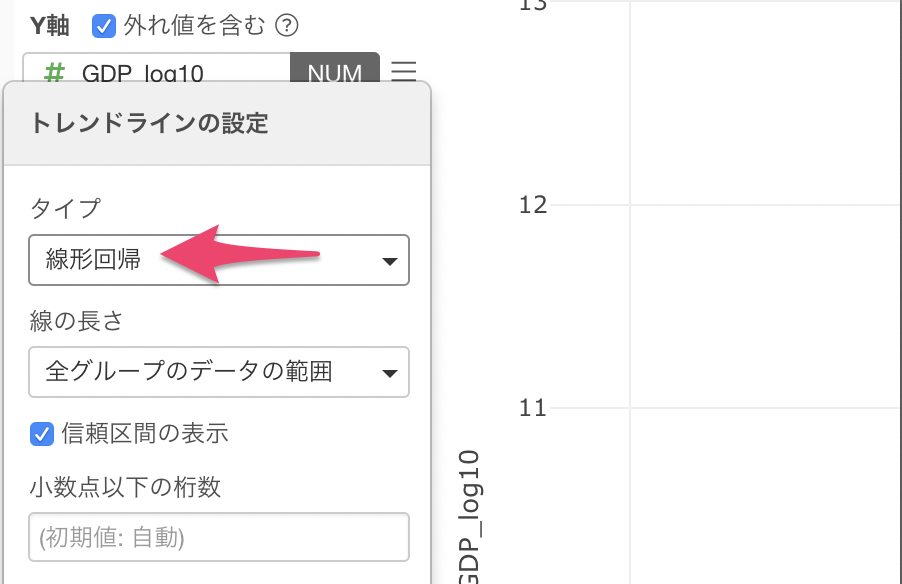The width and height of the screenshot is (902, 584).
Task: Open the Y-axis hamburger menu icon
Action: (403, 71)
